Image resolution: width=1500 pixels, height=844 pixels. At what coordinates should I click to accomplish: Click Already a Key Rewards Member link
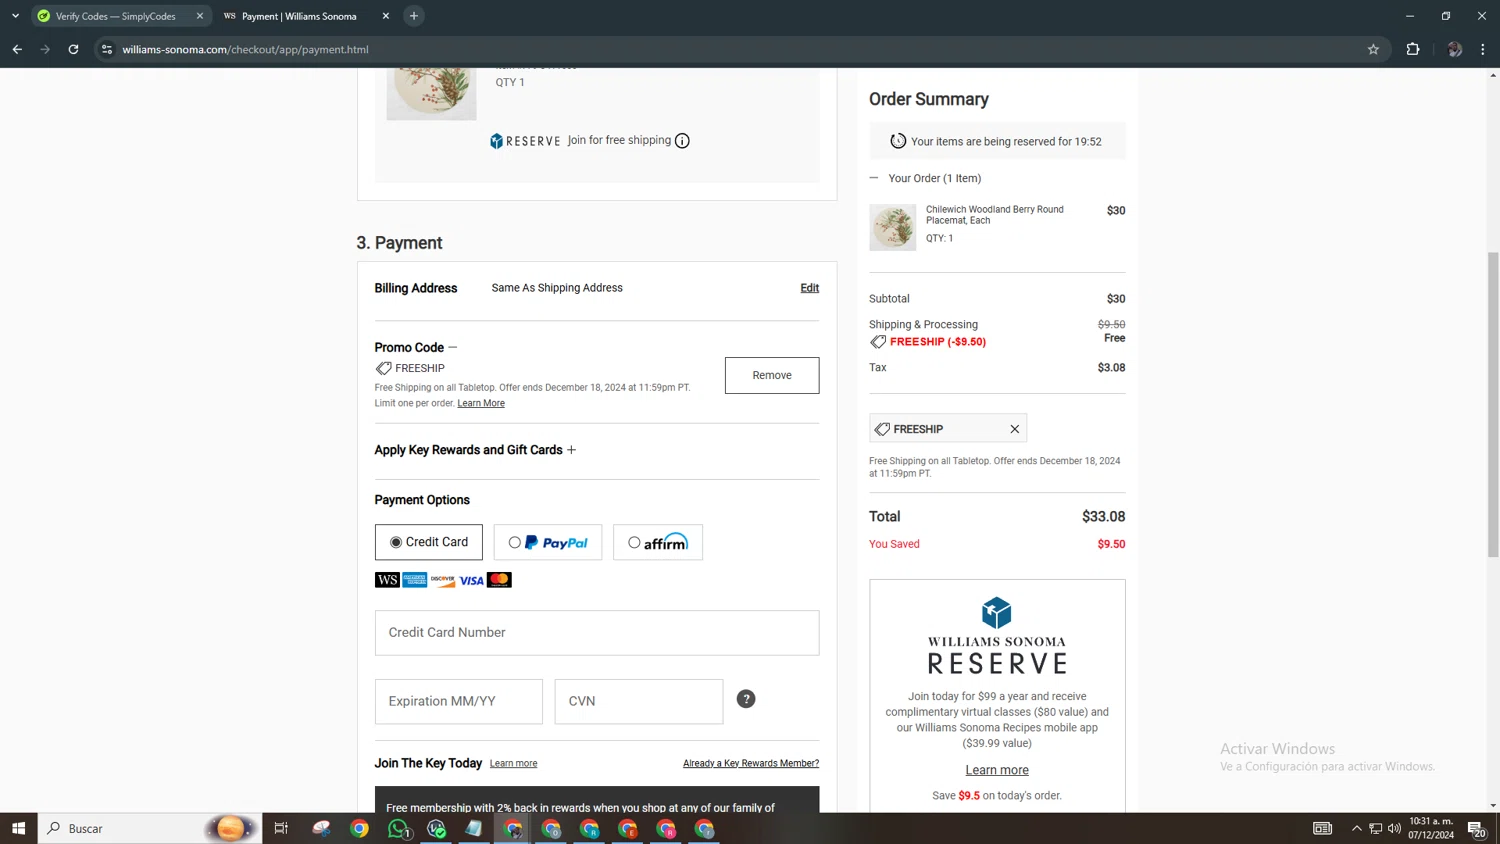(751, 763)
